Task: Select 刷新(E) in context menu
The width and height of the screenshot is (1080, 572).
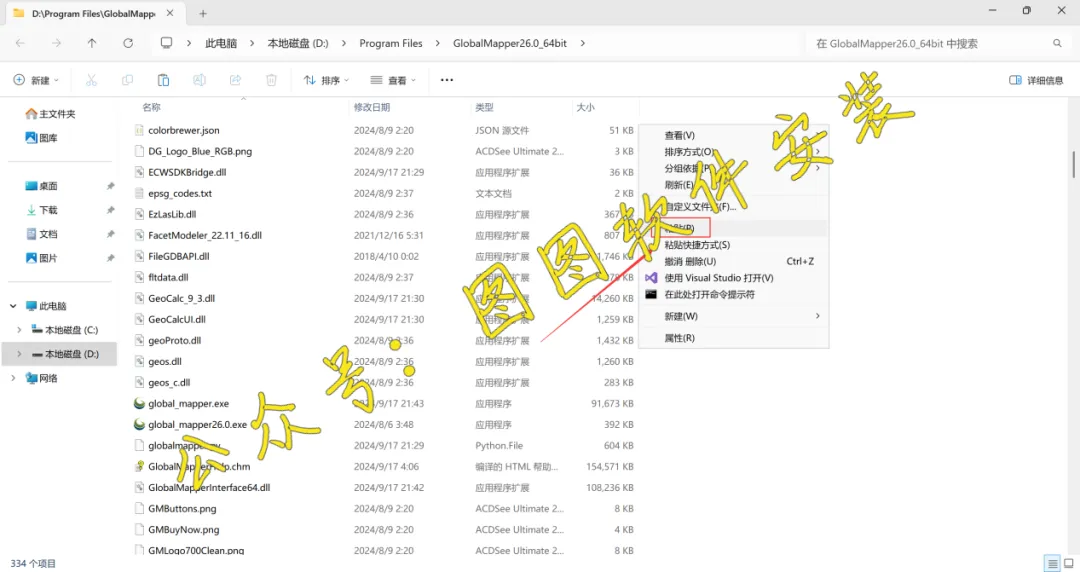Action: (x=734, y=185)
